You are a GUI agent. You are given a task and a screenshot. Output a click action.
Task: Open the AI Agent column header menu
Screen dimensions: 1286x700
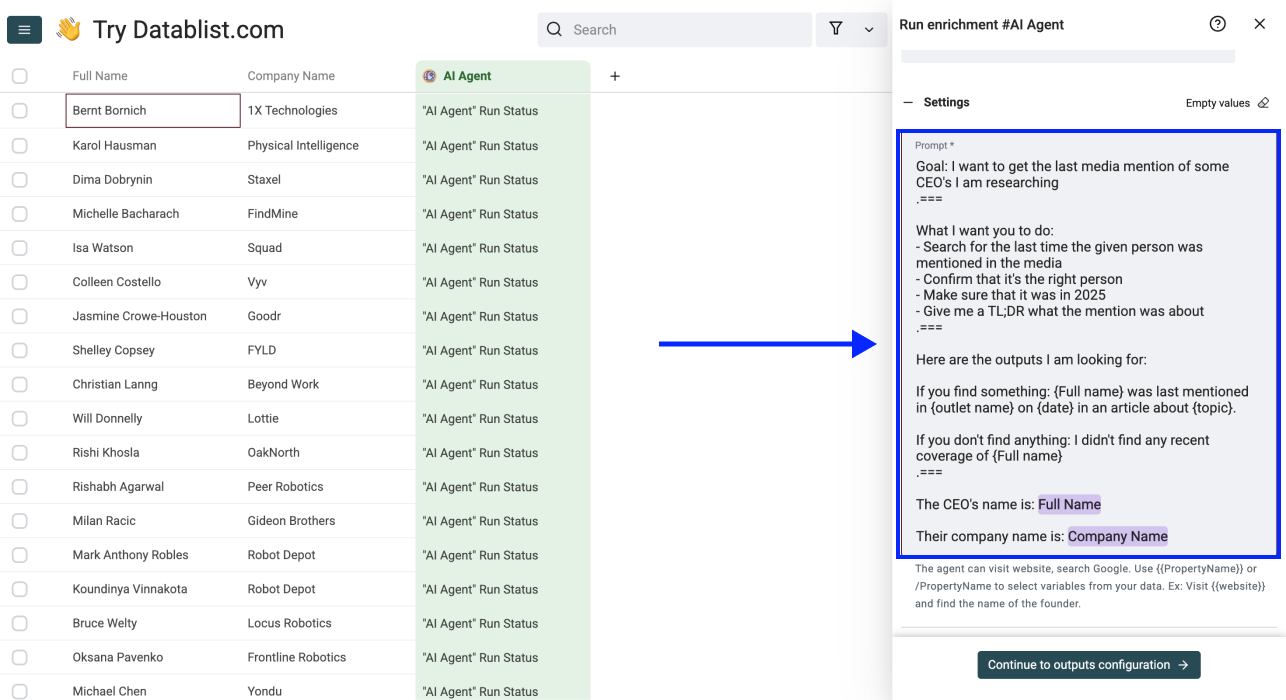(x=503, y=76)
